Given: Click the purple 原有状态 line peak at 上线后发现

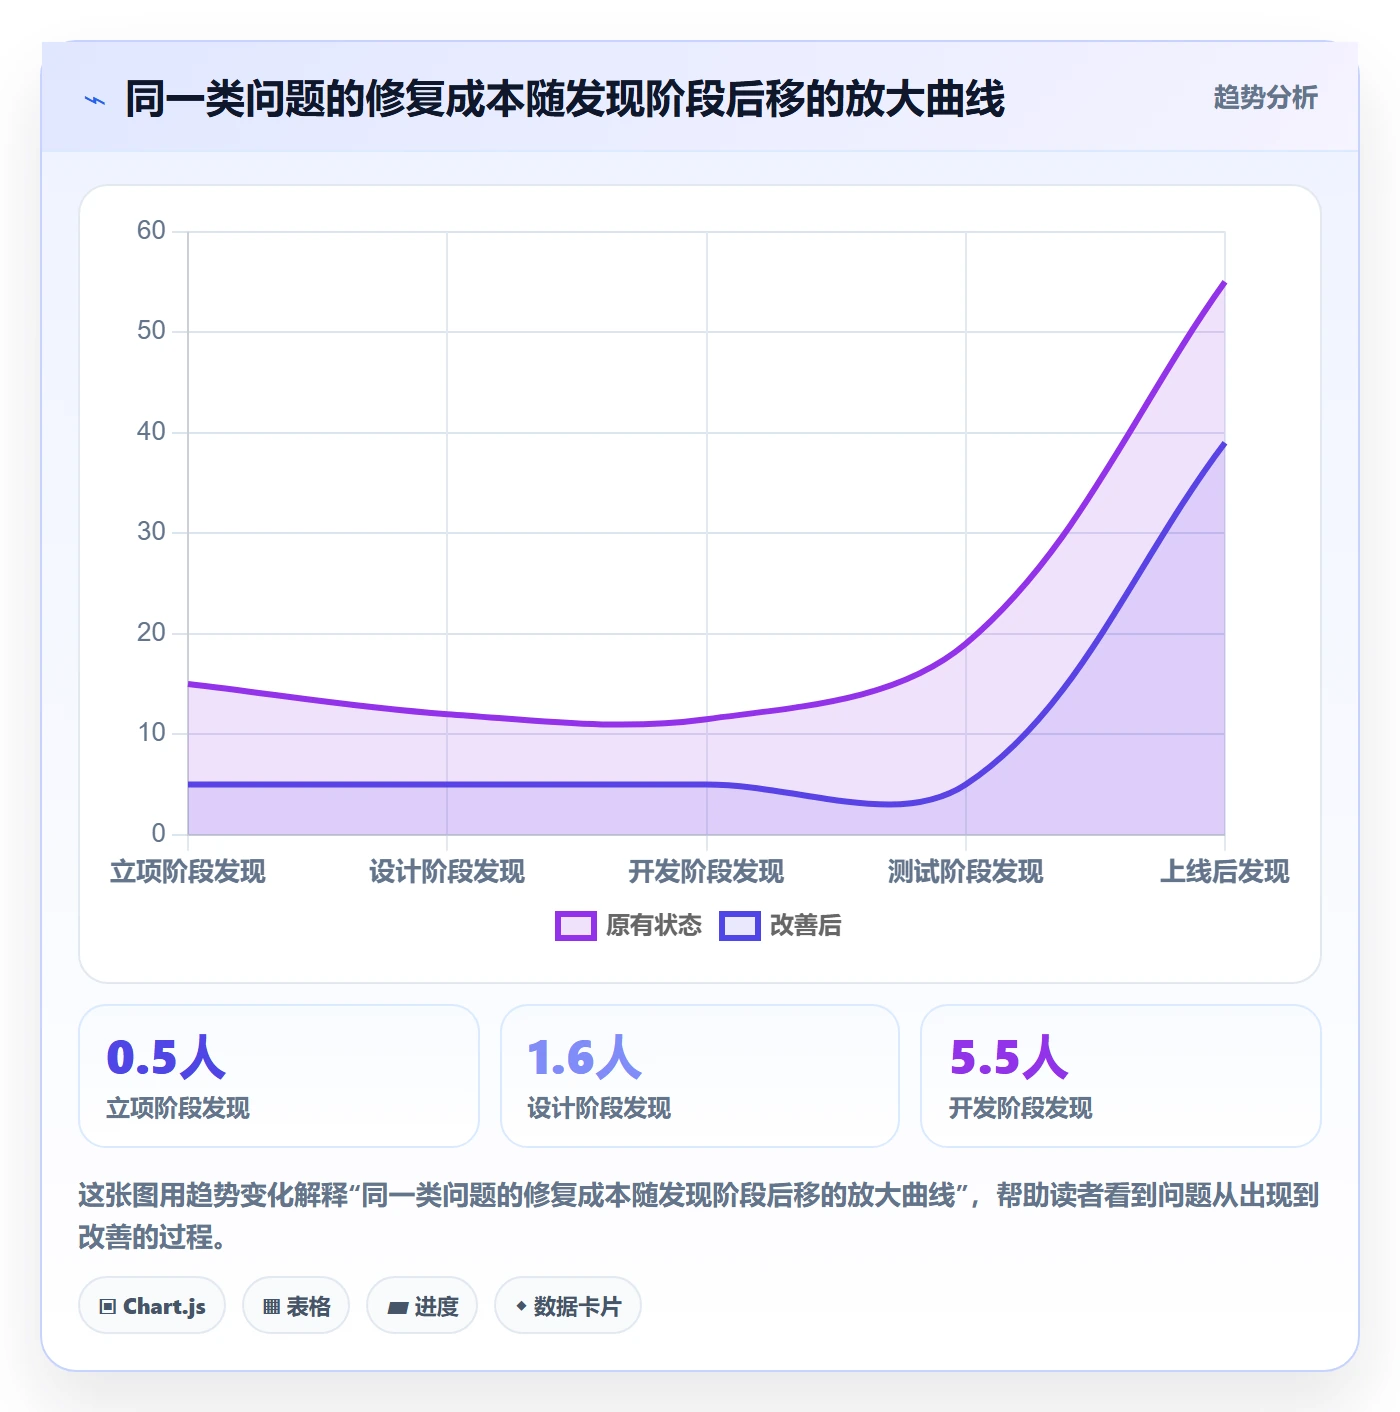Looking at the screenshot, I should pyautogui.click(x=1224, y=283).
